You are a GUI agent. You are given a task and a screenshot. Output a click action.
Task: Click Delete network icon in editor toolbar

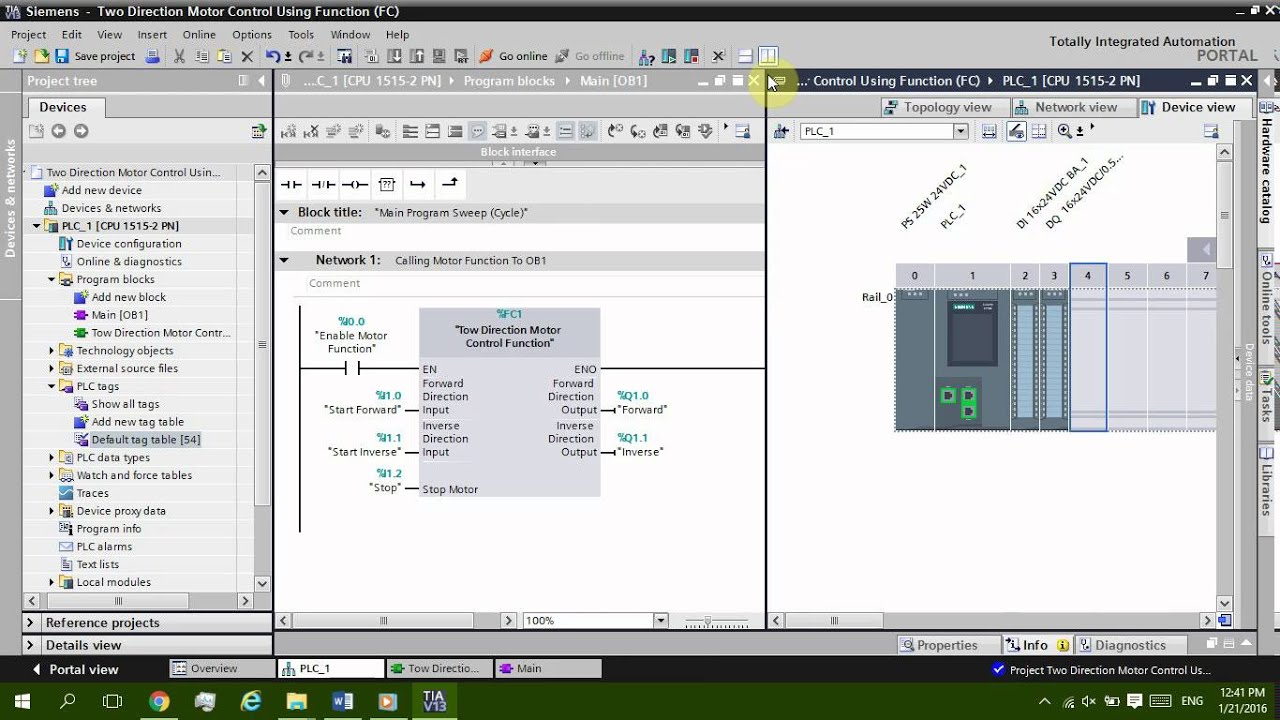pos(312,131)
